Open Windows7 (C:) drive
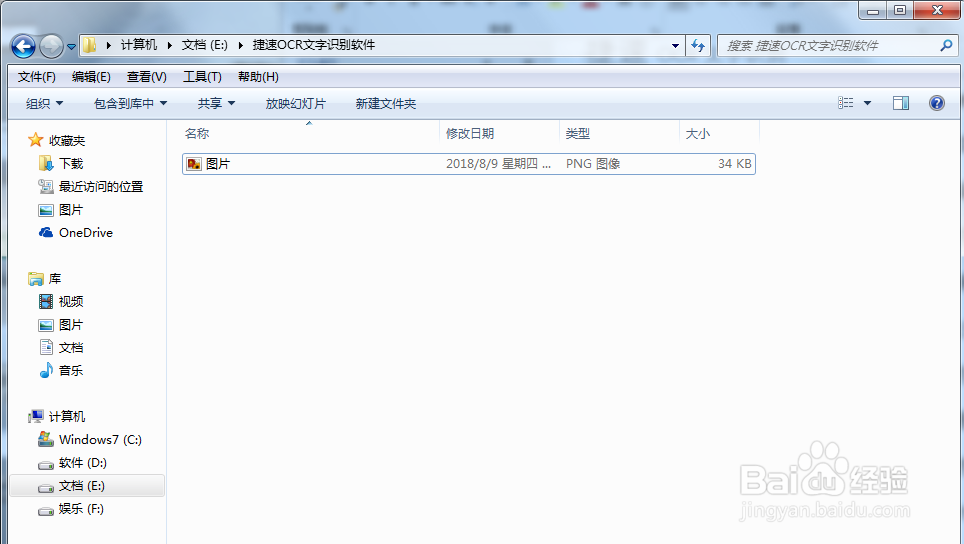 100,440
